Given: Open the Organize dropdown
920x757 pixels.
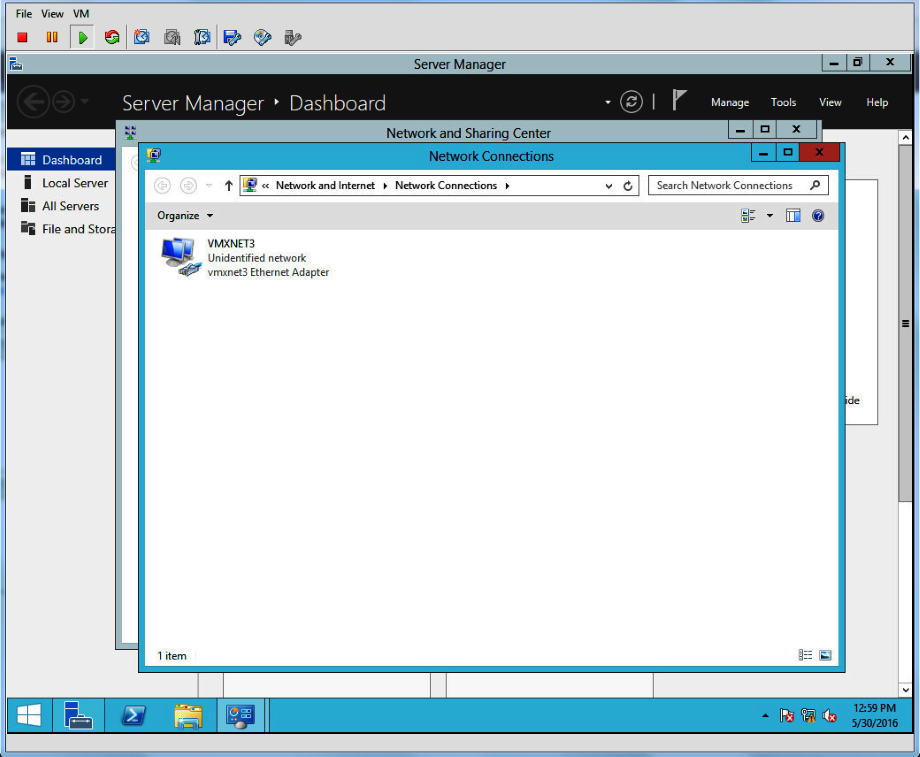Looking at the screenshot, I should click(185, 215).
